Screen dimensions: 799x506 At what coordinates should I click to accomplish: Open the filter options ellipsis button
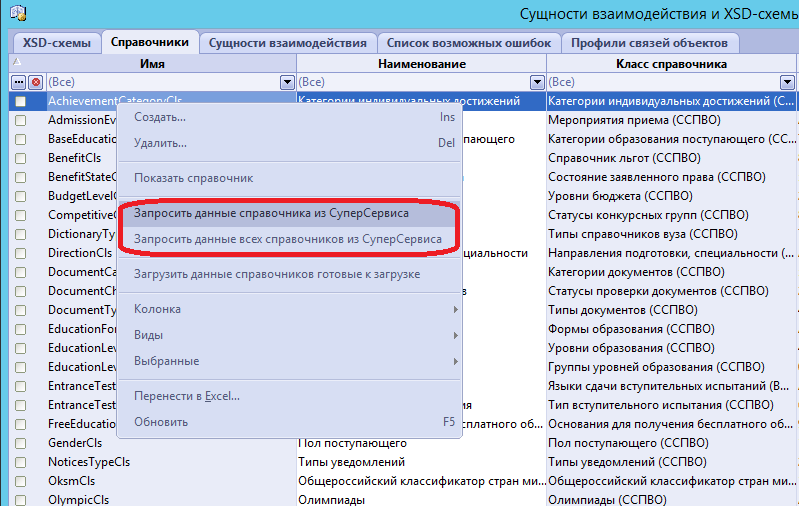click(19, 82)
